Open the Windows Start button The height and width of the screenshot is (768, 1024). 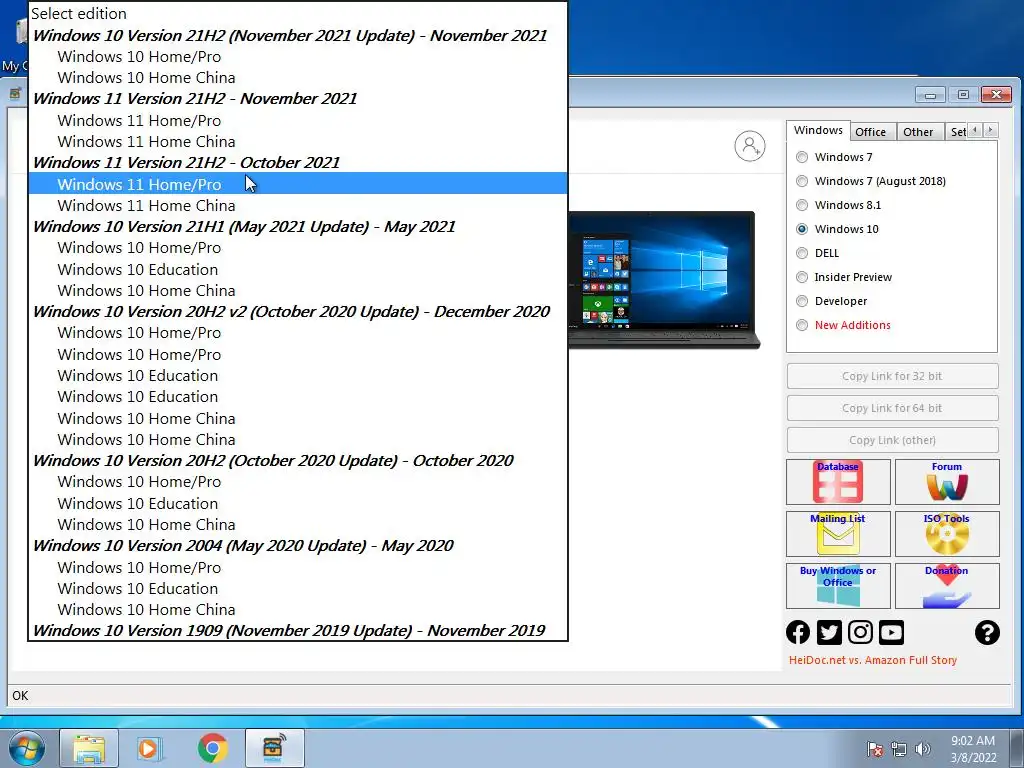(x=27, y=748)
